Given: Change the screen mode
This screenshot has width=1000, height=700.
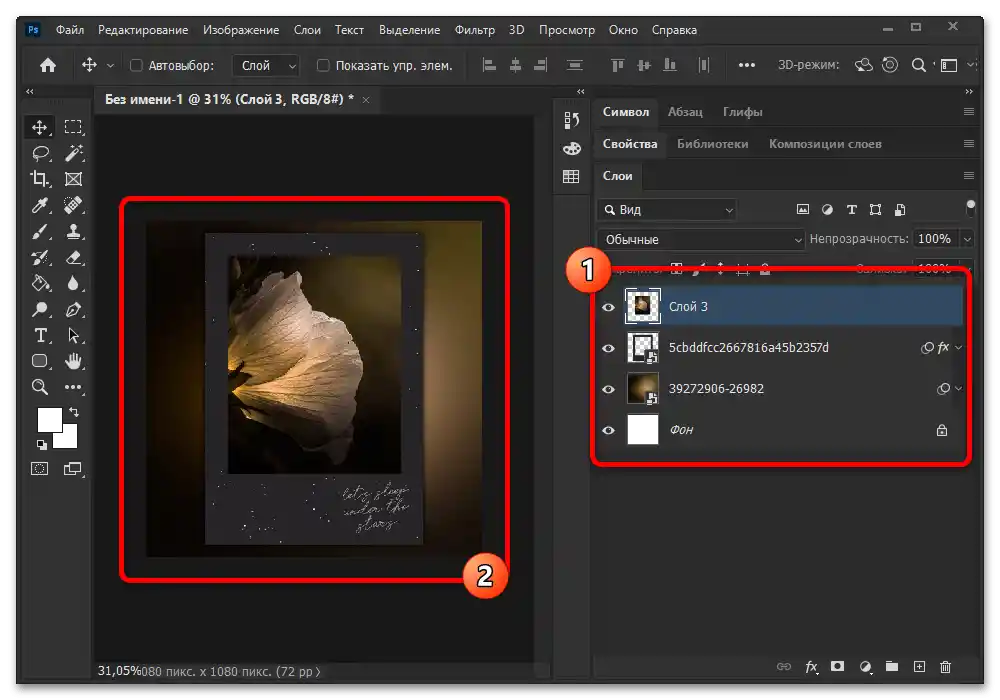Looking at the screenshot, I should pos(73,469).
